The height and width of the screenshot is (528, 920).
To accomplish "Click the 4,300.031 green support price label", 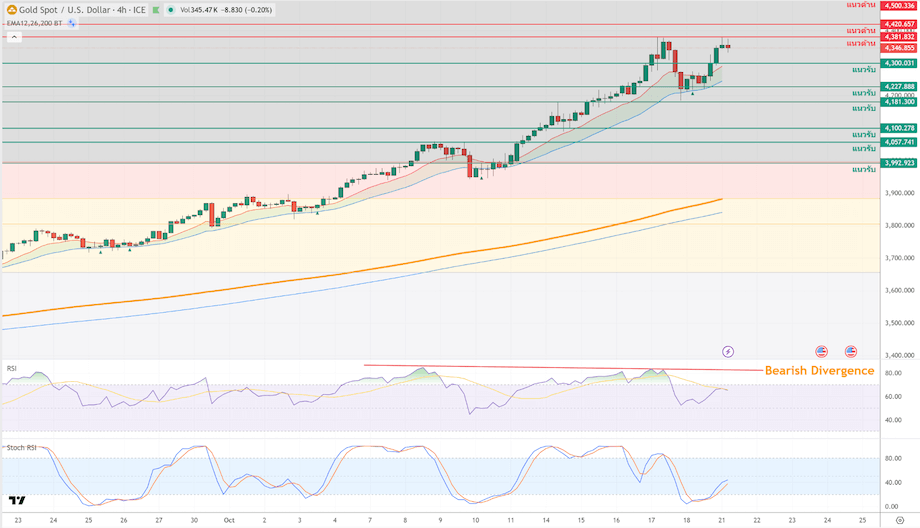I will point(898,63).
